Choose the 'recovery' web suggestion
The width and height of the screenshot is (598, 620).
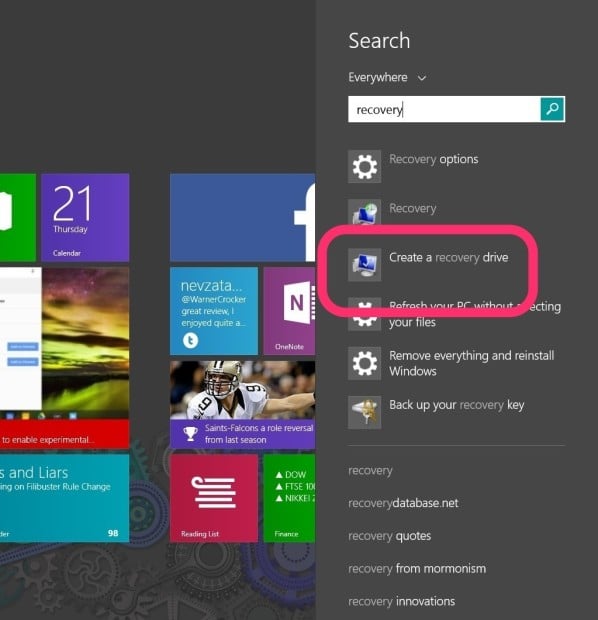370,471
